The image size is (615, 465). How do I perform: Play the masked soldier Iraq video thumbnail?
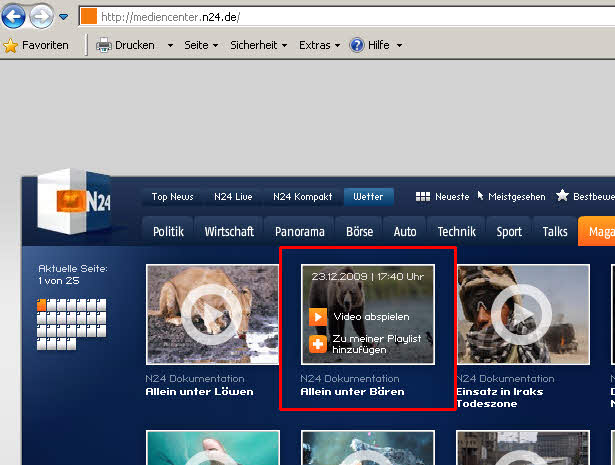click(523, 314)
